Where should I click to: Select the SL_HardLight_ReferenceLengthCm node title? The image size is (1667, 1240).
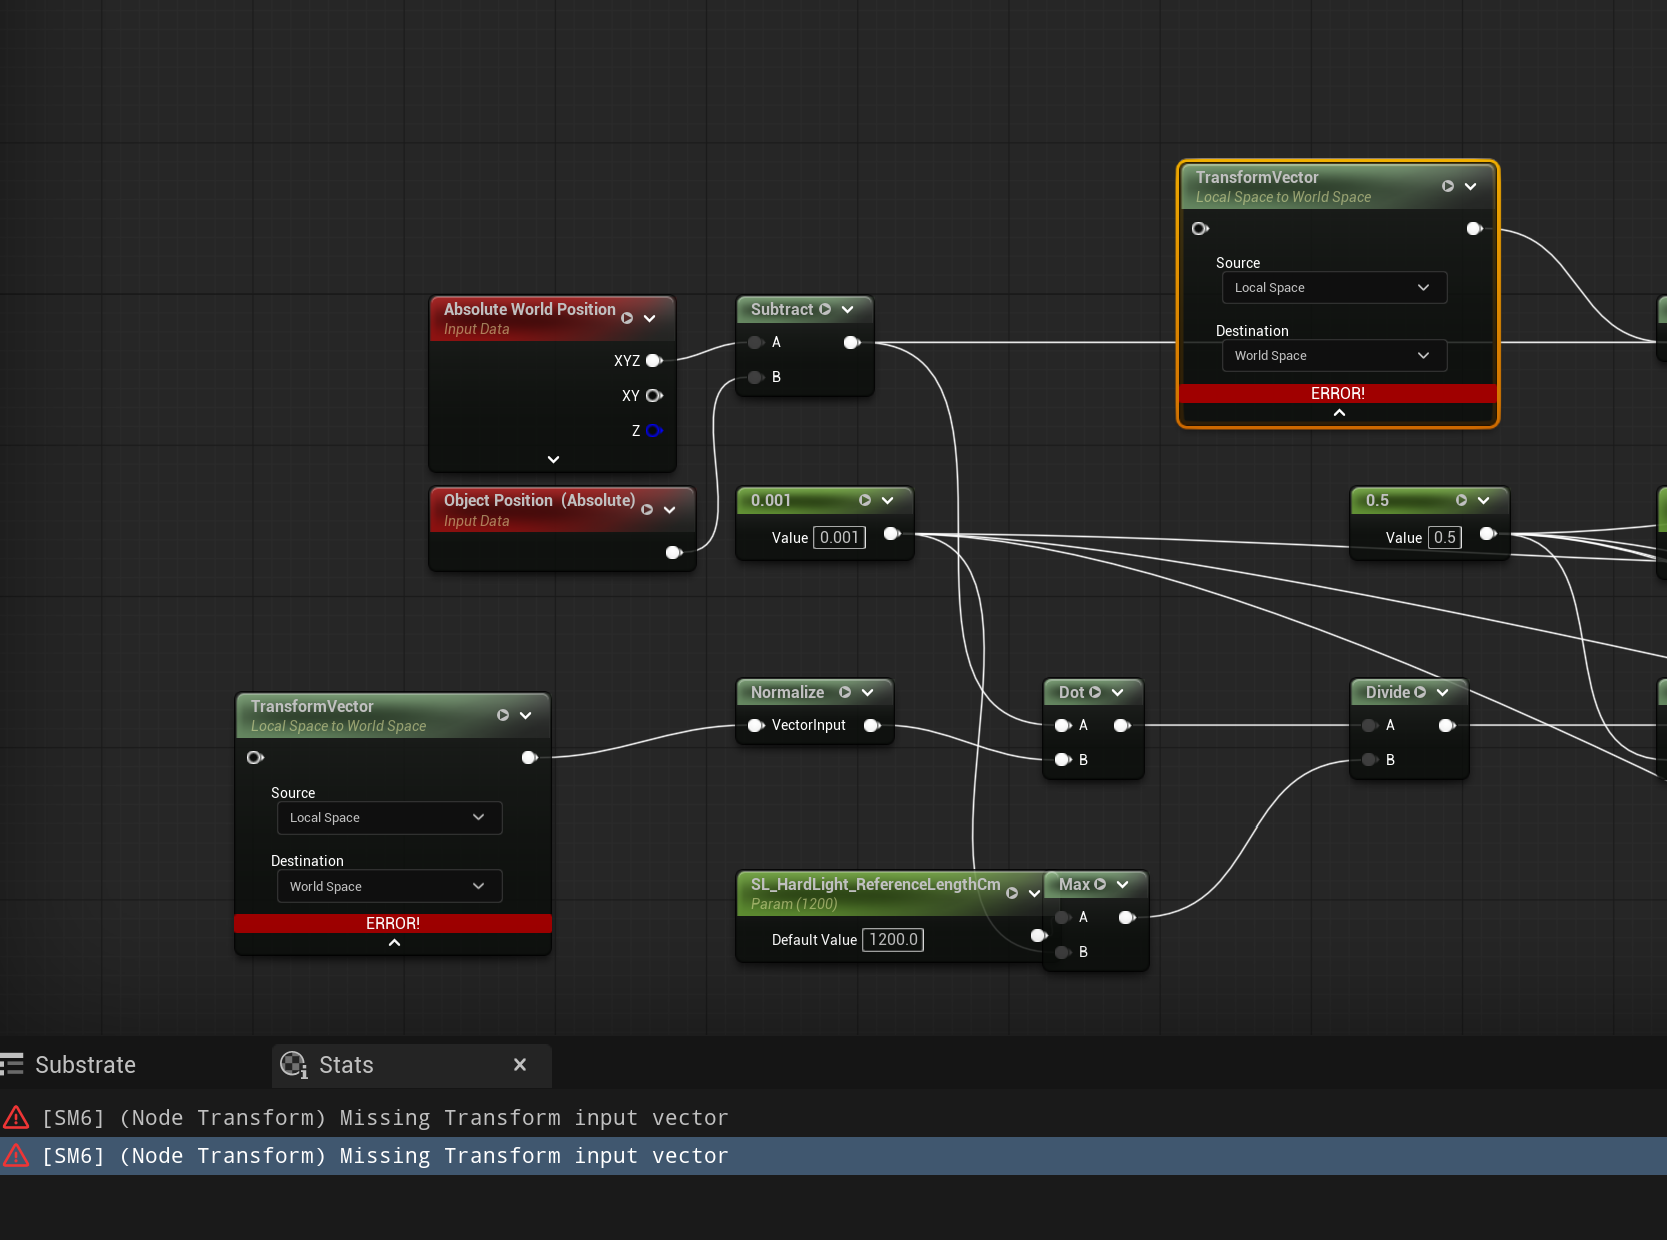pos(875,884)
